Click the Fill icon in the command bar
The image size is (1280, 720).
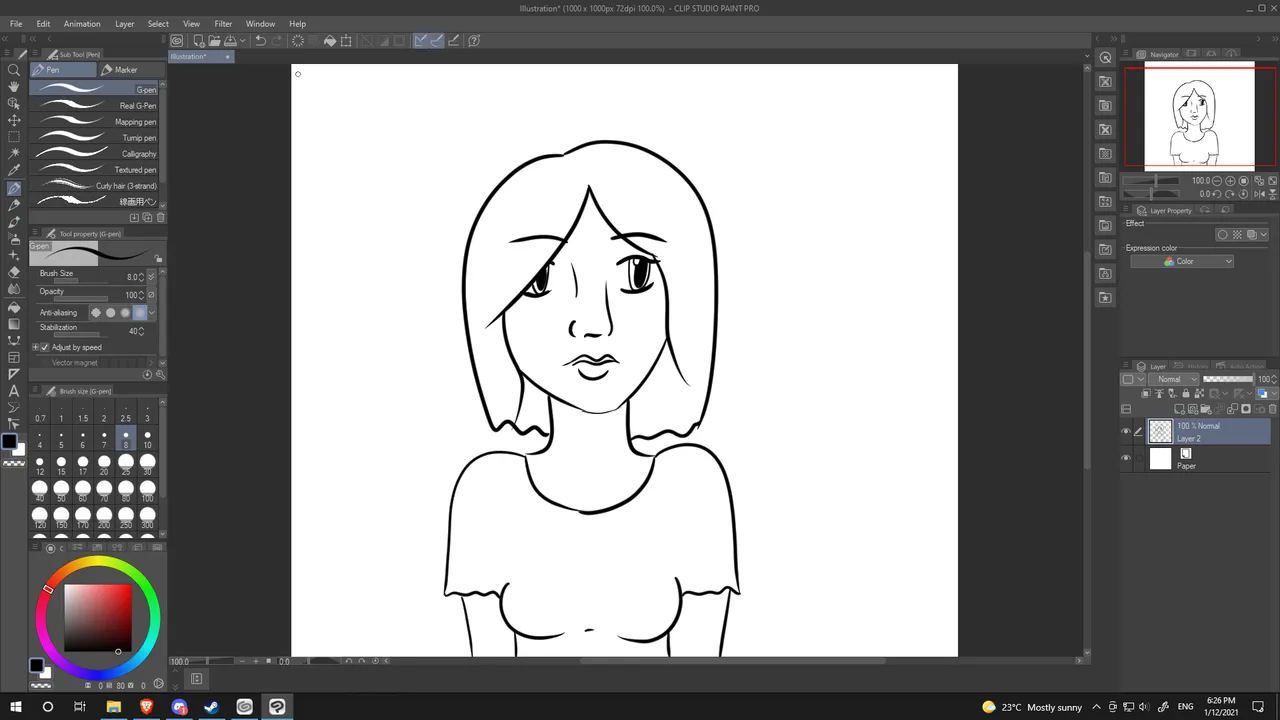pyautogui.click(x=330, y=41)
